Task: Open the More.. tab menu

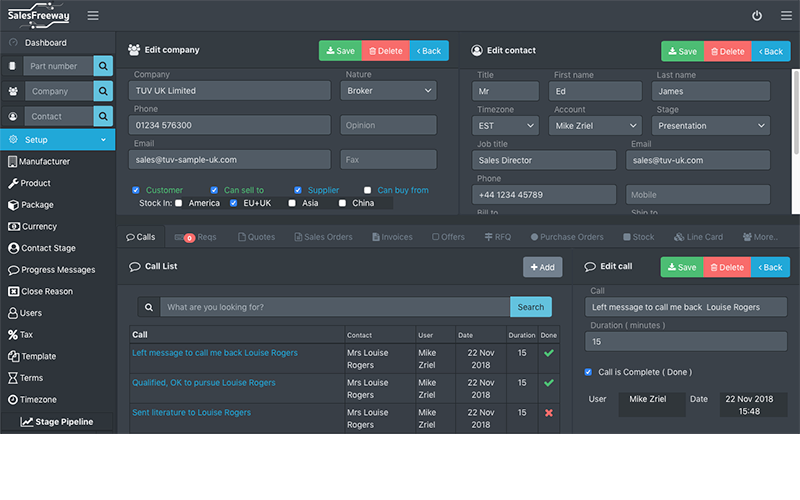Action: pyautogui.click(x=760, y=237)
